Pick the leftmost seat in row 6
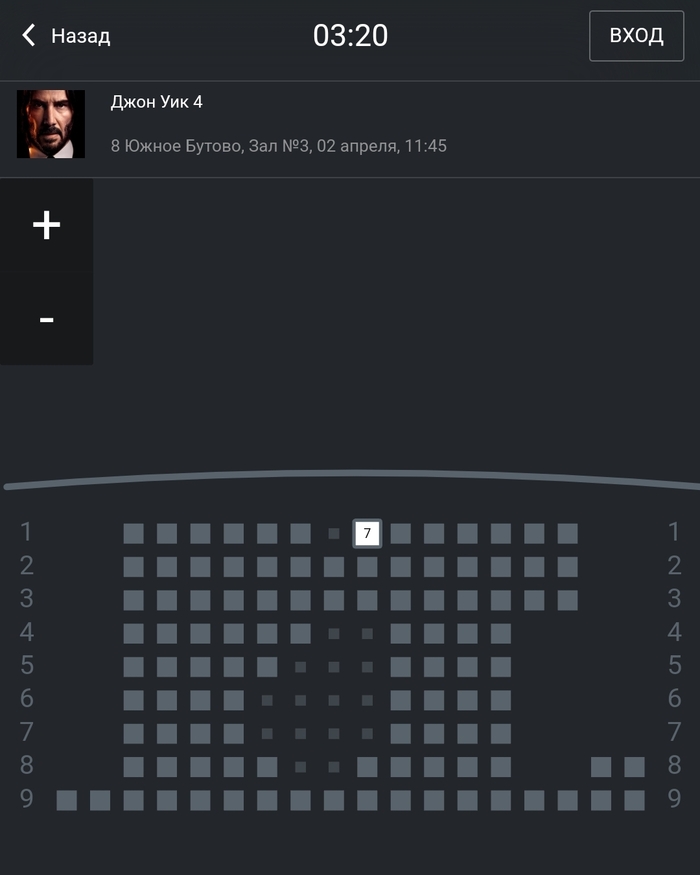Screen dimensions: 700x875 point(133,700)
